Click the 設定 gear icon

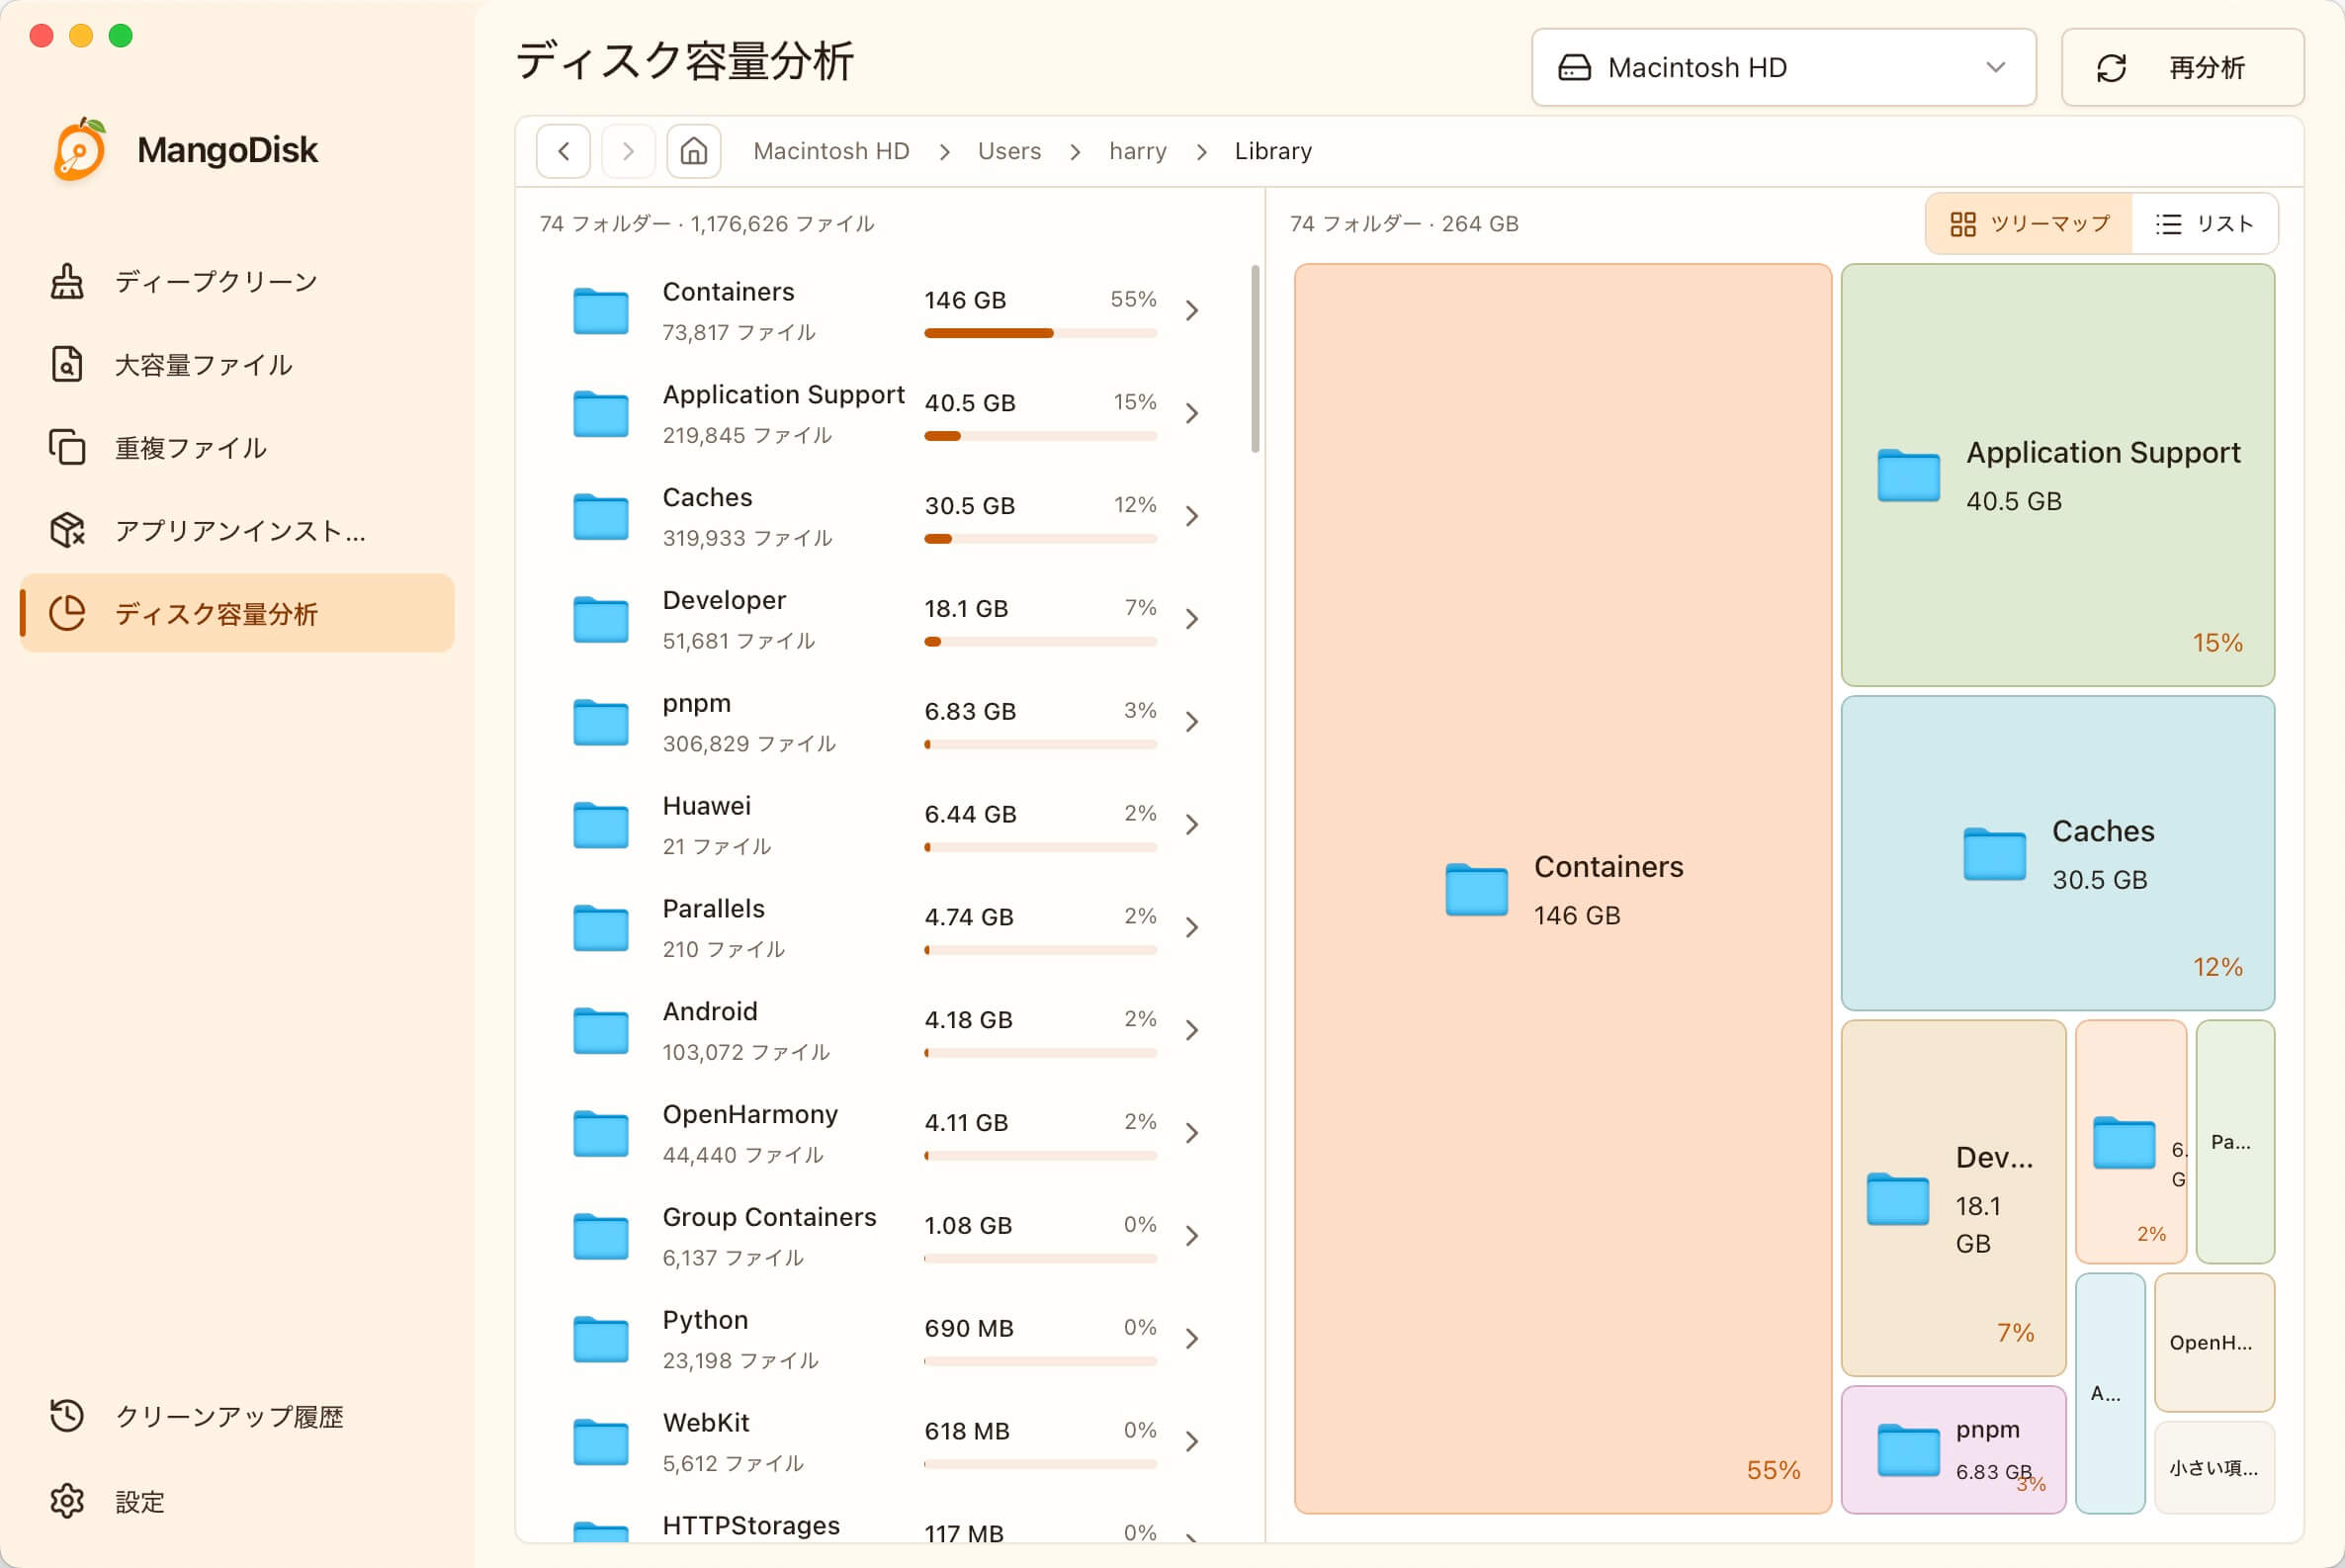(67, 1501)
